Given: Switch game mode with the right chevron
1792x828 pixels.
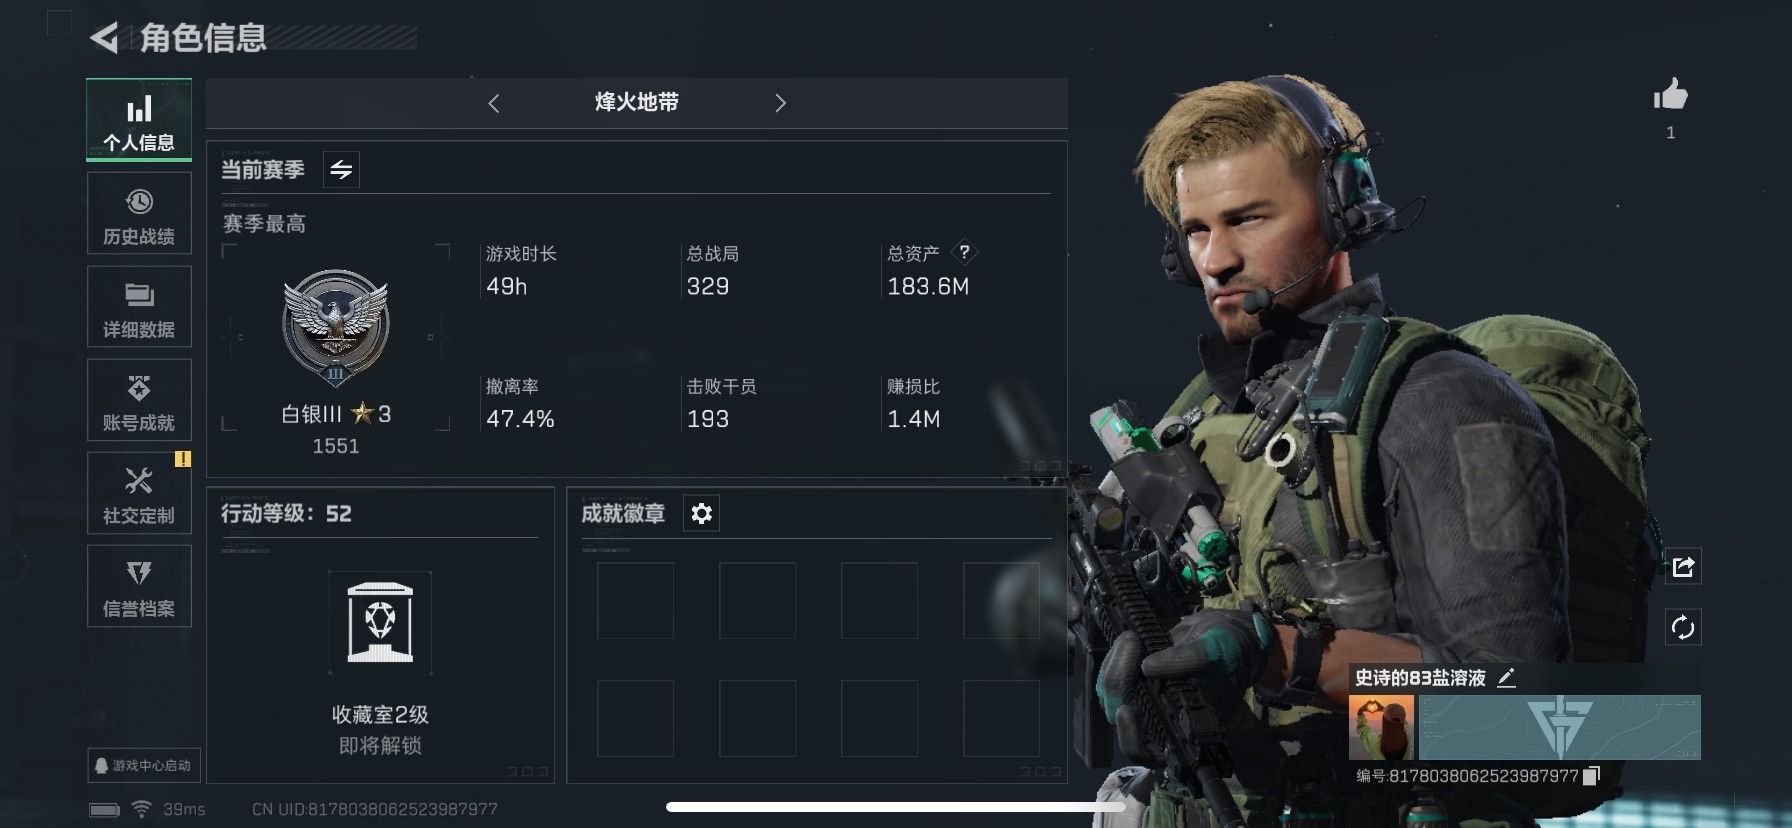Looking at the screenshot, I should [x=780, y=103].
